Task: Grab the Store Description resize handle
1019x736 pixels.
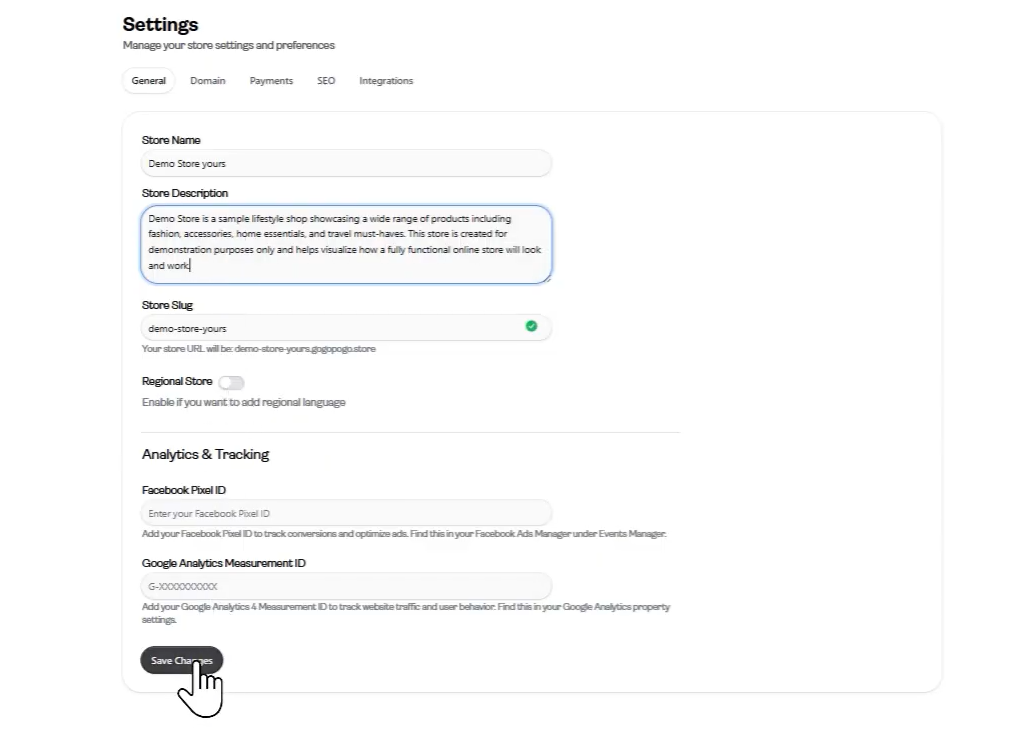Action: coord(548,279)
